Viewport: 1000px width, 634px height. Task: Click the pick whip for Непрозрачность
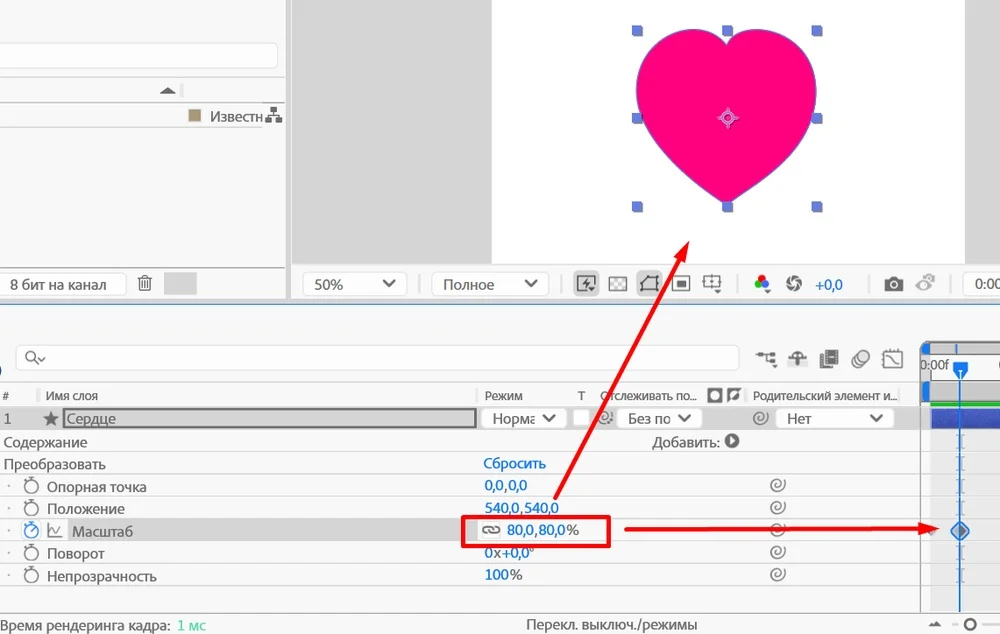click(777, 575)
